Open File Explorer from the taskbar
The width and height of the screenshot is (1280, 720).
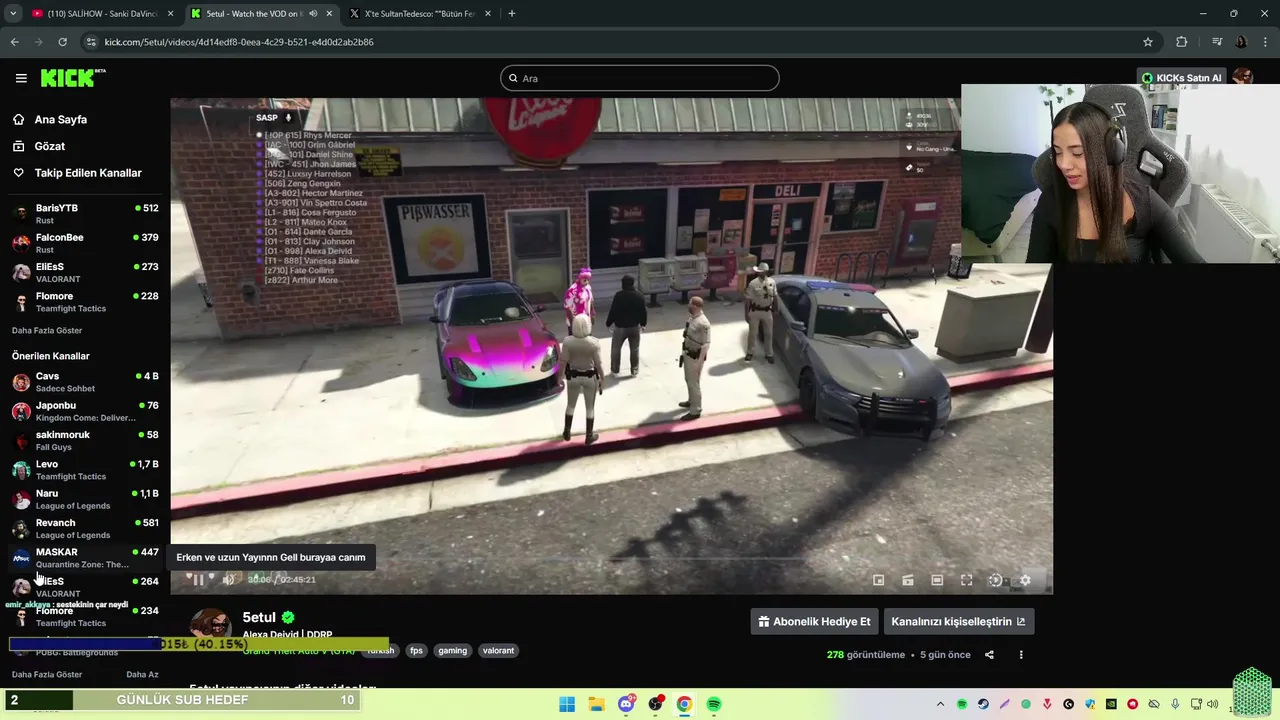pyautogui.click(x=596, y=704)
